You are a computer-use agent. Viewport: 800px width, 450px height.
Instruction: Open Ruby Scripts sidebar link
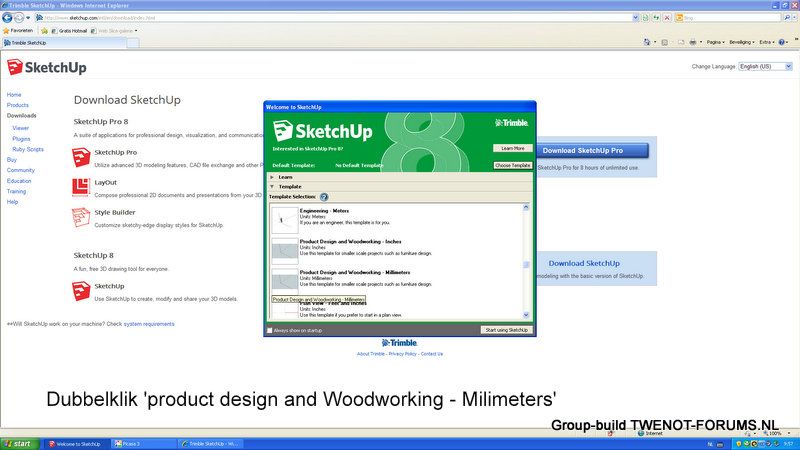click(x=28, y=149)
